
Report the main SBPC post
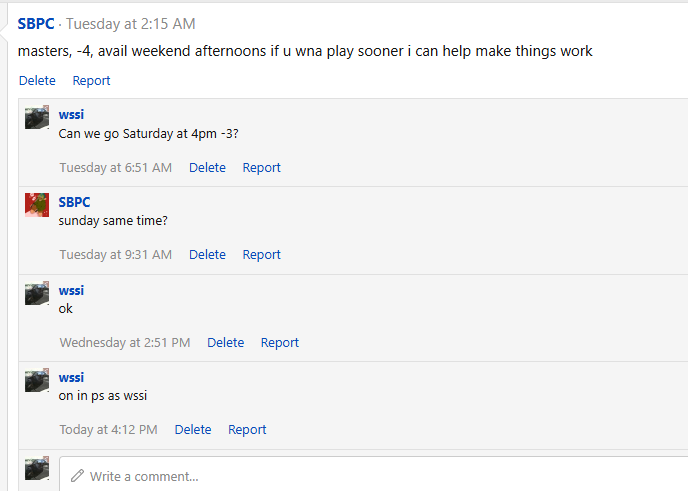(x=91, y=80)
